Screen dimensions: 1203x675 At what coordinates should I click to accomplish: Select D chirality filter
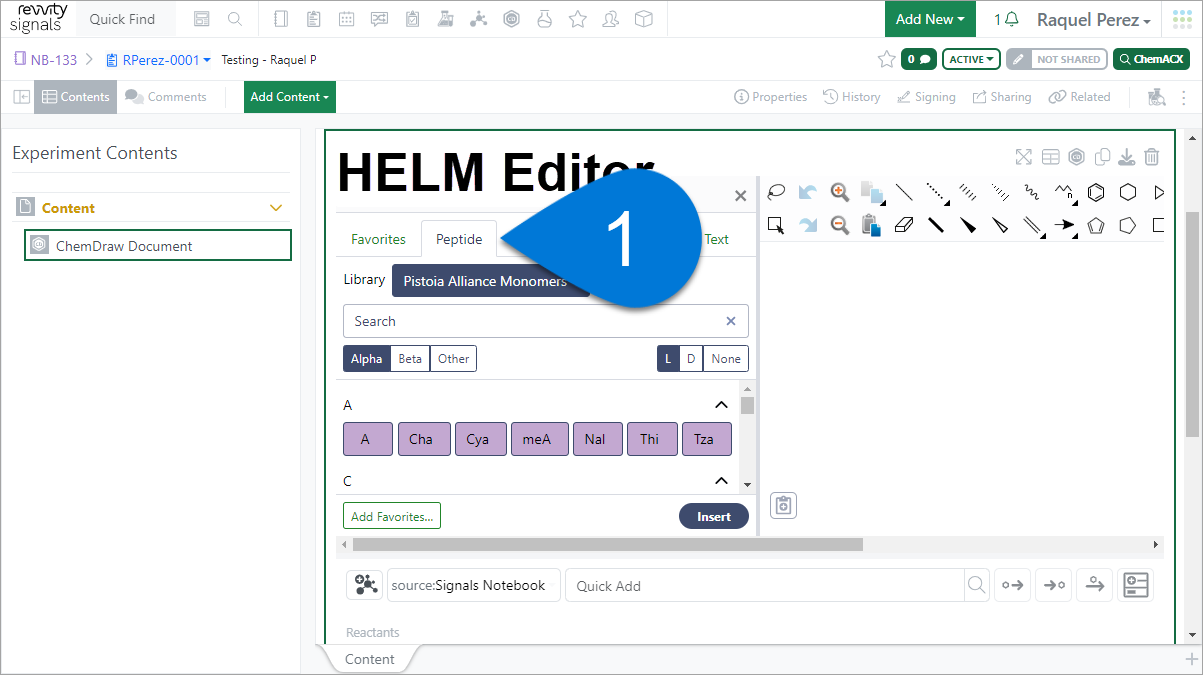[691, 359]
